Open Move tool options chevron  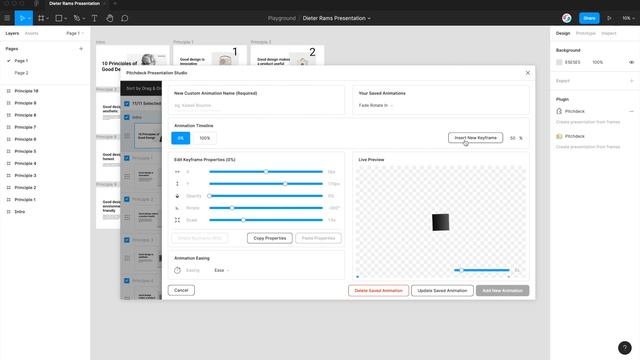click(29, 19)
